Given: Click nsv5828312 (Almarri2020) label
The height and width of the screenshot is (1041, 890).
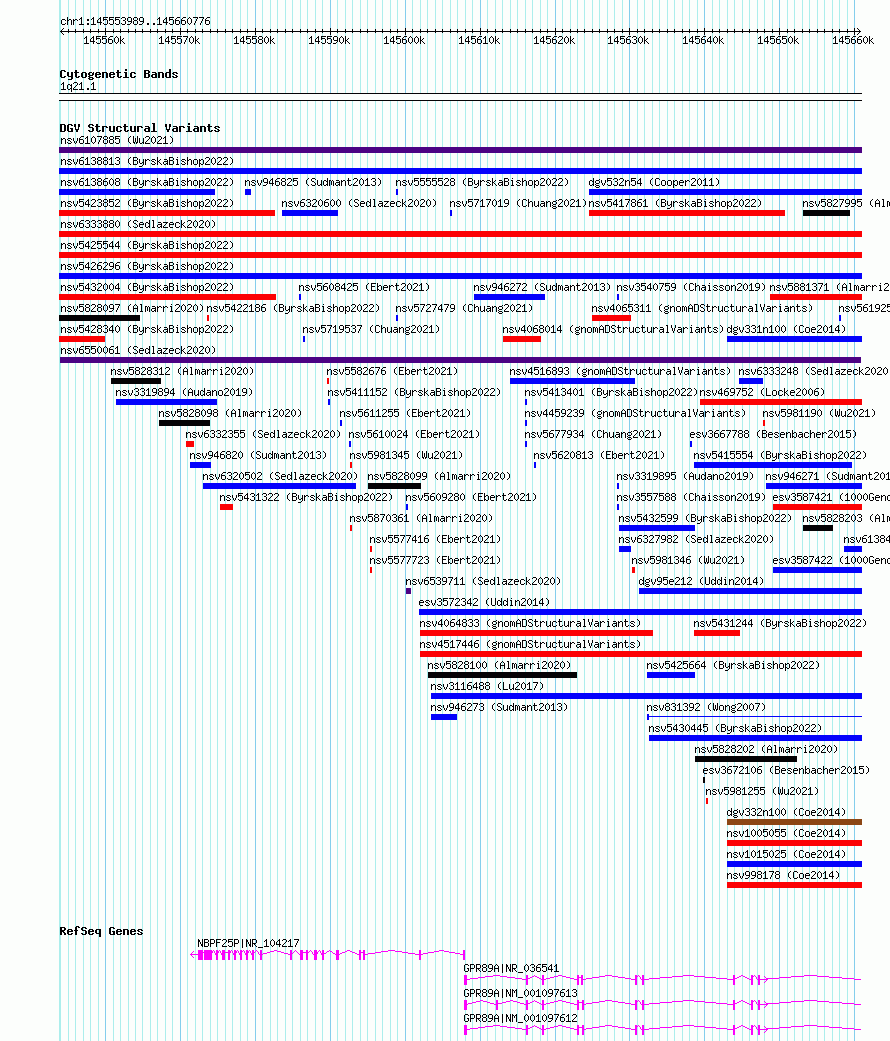Looking at the screenshot, I should pyautogui.click(x=183, y=371).
